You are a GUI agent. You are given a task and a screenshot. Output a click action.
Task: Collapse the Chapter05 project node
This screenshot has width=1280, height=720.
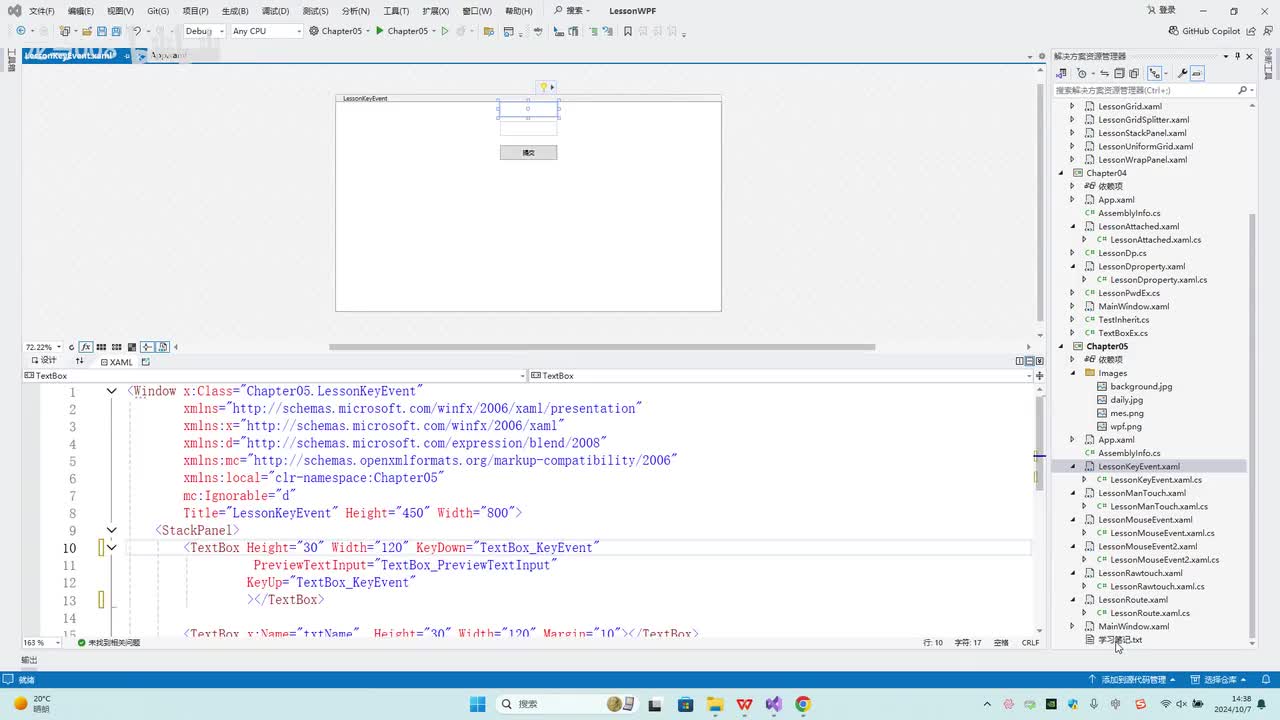pos(1062,346)
